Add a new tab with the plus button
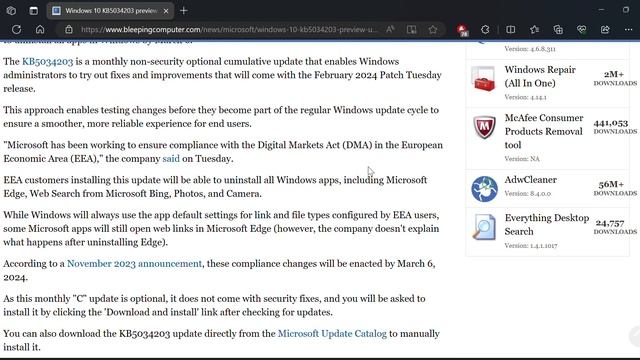The width and height of the screenshot is (640, 360). (184, 11)
